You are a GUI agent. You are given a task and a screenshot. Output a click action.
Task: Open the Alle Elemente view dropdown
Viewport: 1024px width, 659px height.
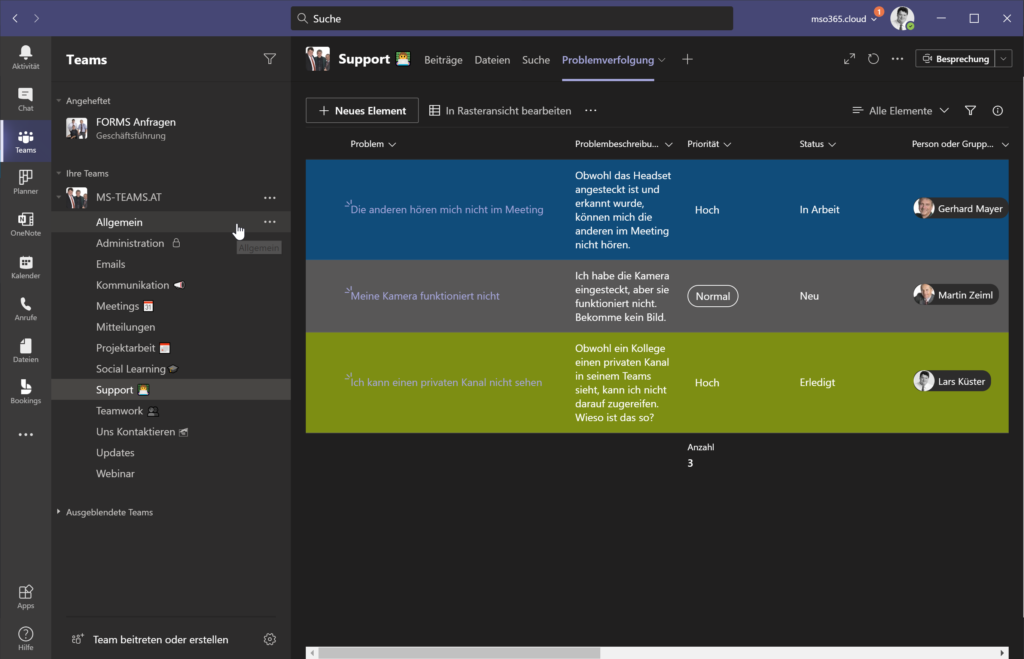(x=901, y=110)
